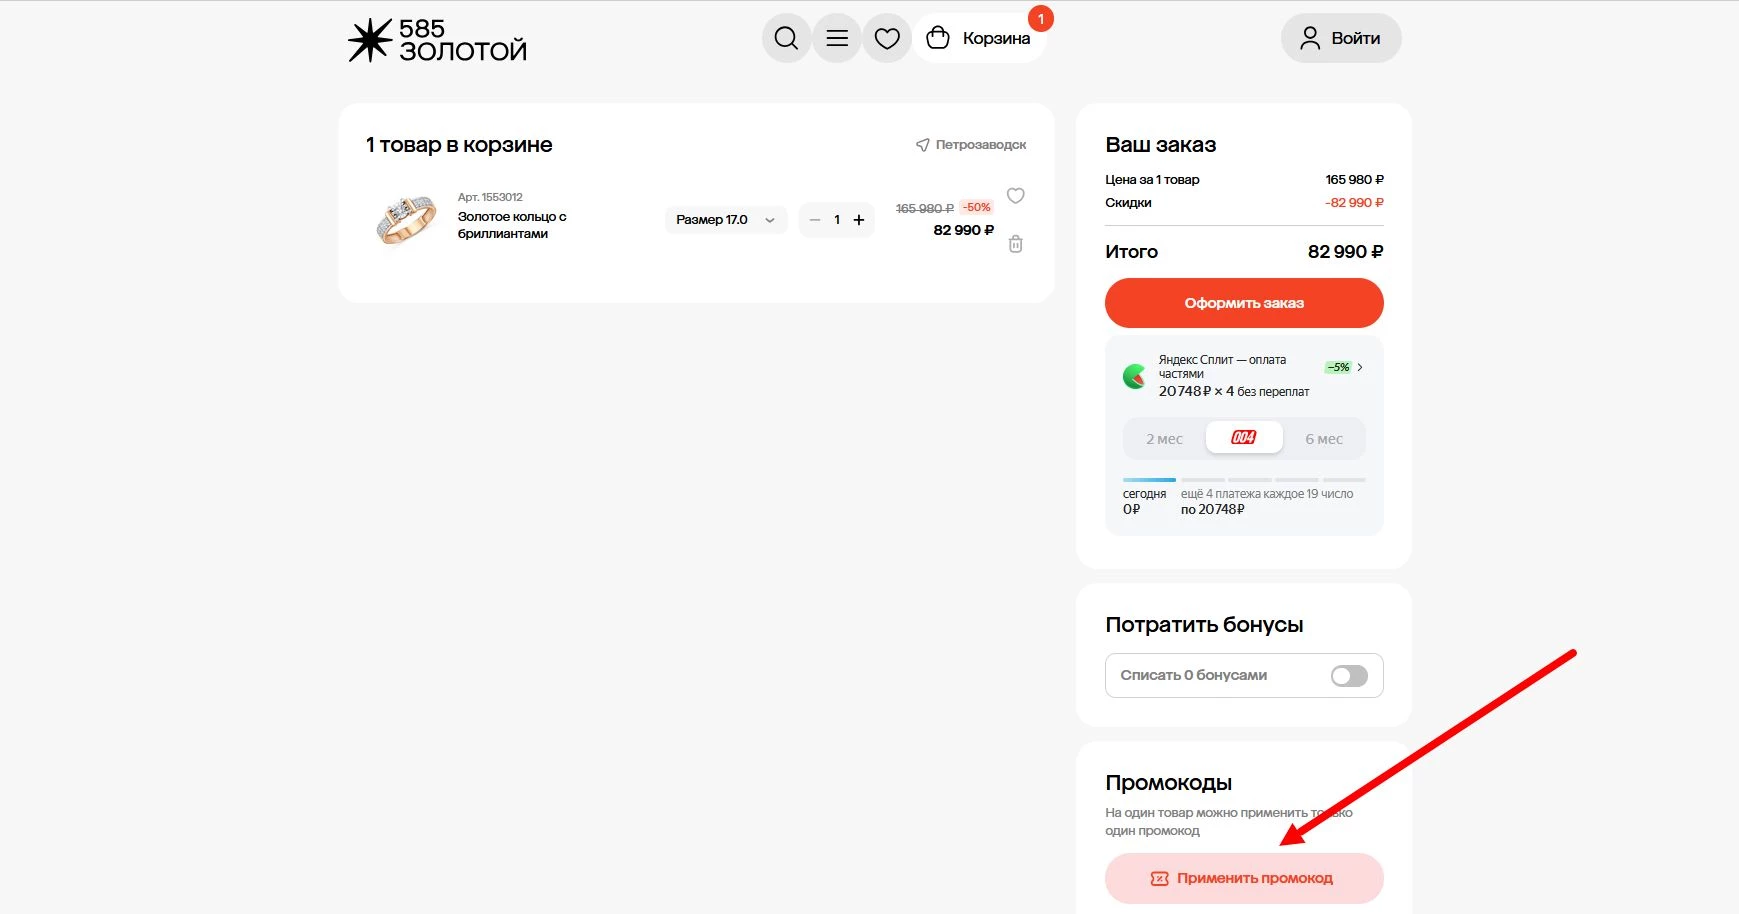The image size is (1739, 914).
Task: Open the catalog hamburger menu
Action: click(837, 37)
